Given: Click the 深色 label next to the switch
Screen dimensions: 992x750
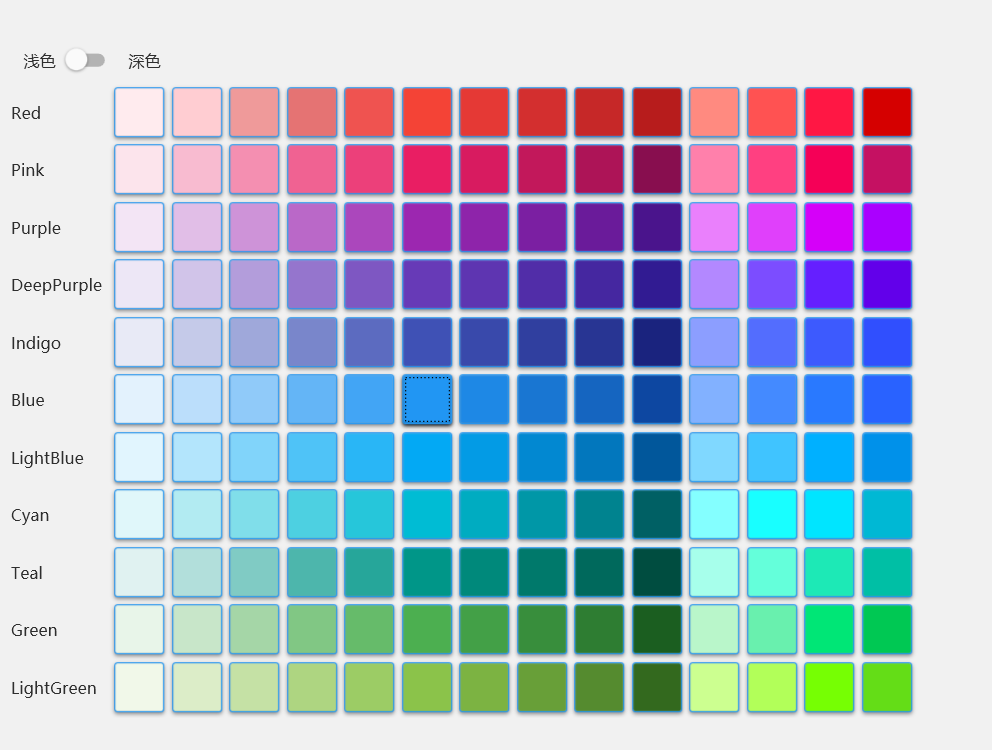Looking at the screenshot, I should click(x=144, y=62).
